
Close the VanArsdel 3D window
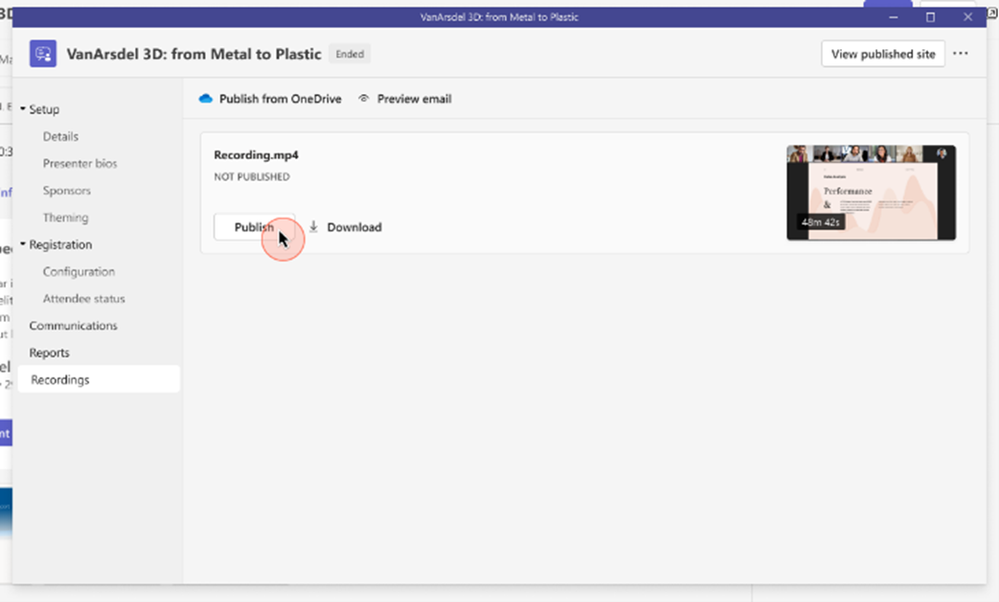coord(968,17)
